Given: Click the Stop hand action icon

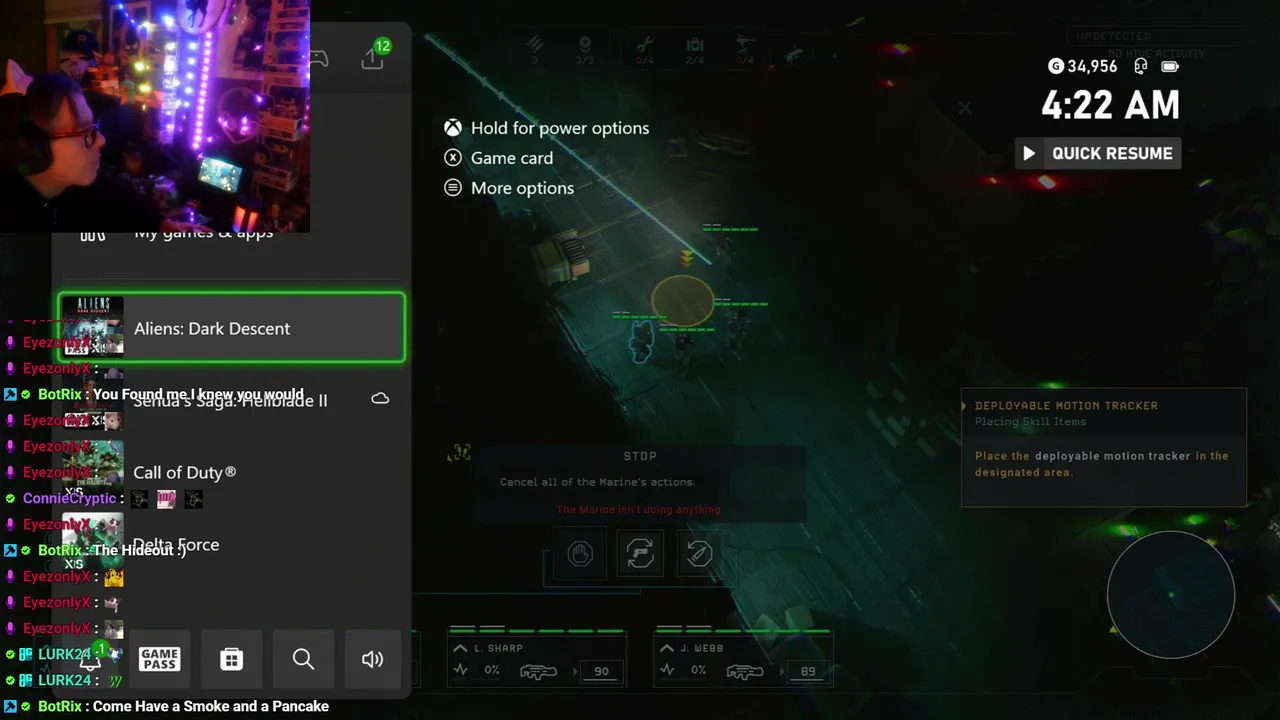Looking at the screenshot, I should [580, 553].
